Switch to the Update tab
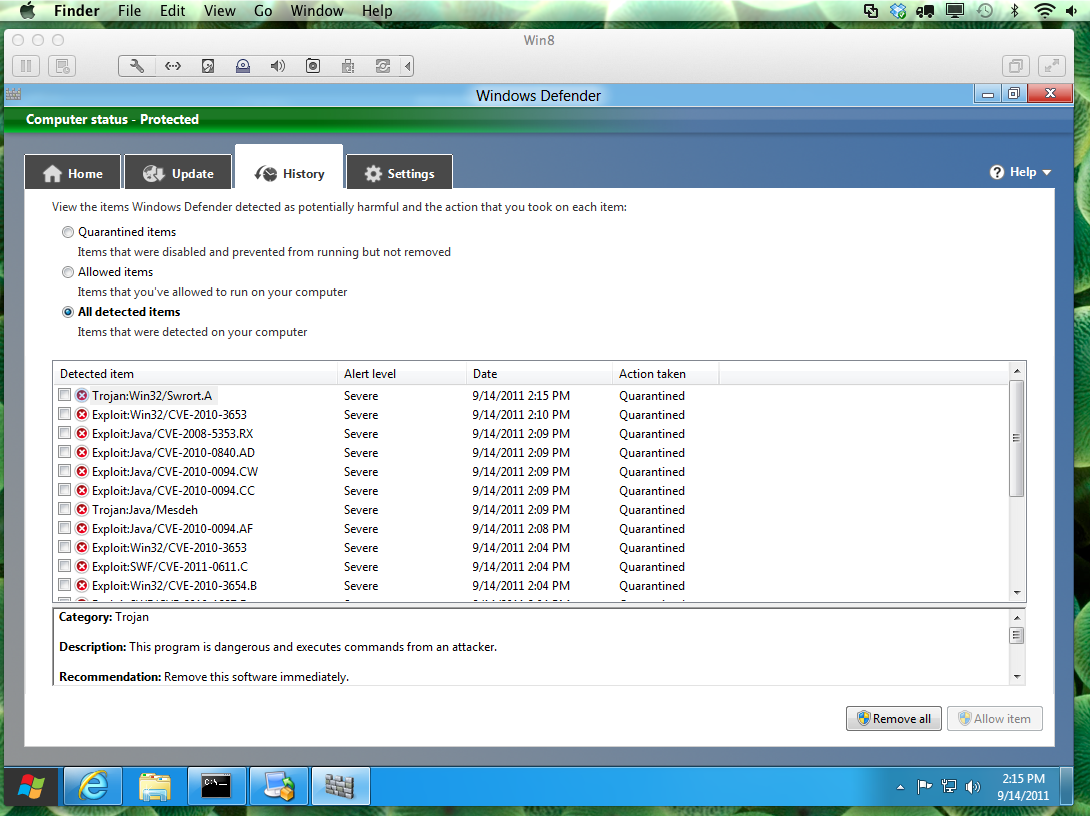The height and width of the screenshot is (816, 1090). tap(178, 172)
